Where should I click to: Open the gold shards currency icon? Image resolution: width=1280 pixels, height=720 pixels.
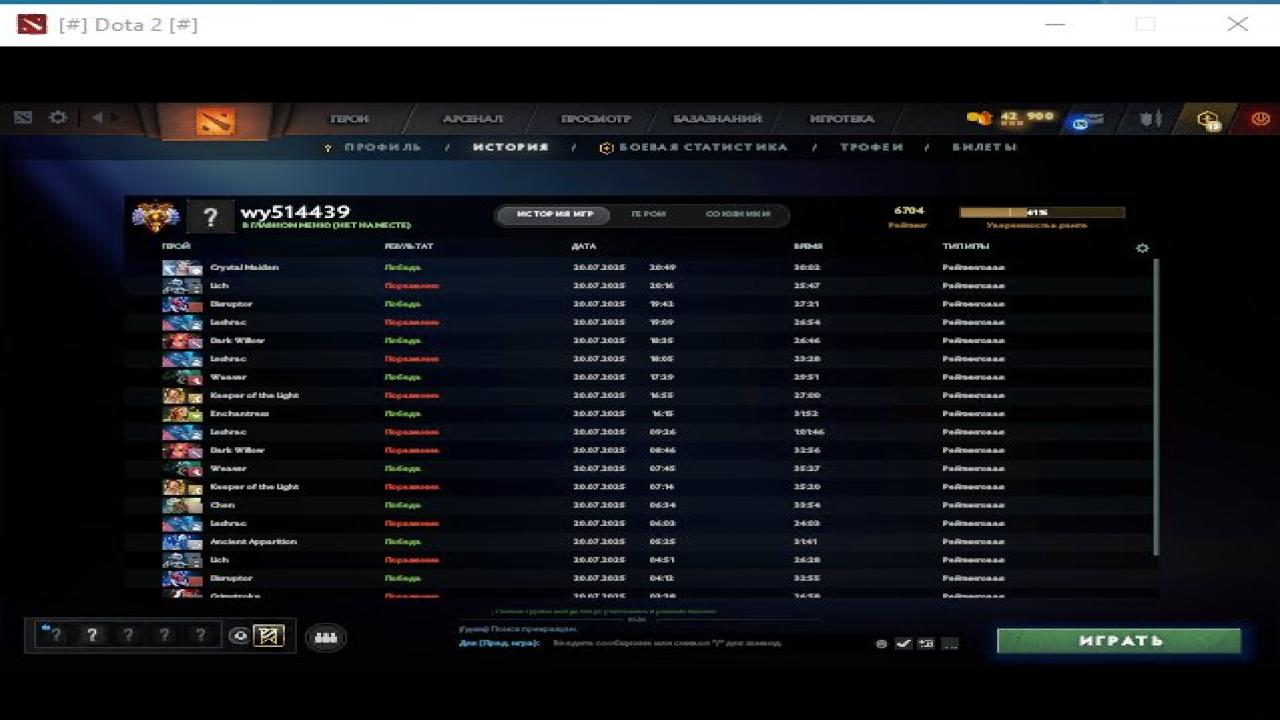[979, 118]
